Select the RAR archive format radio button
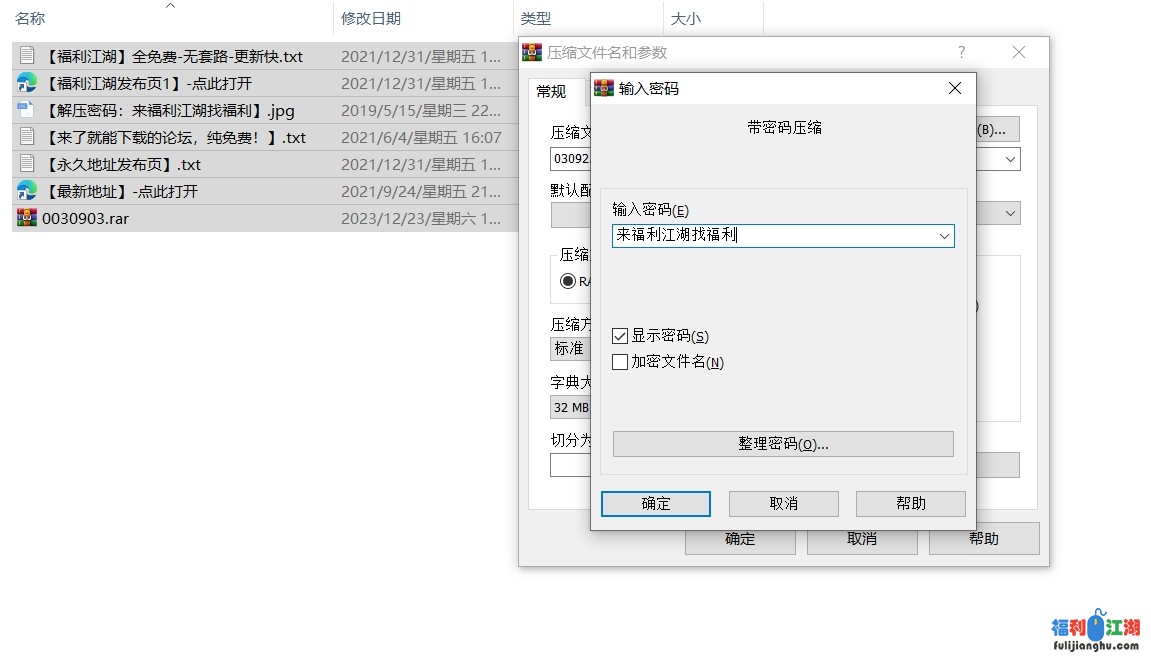Viewport: 1151px width, 661px height. pos(568,281)
